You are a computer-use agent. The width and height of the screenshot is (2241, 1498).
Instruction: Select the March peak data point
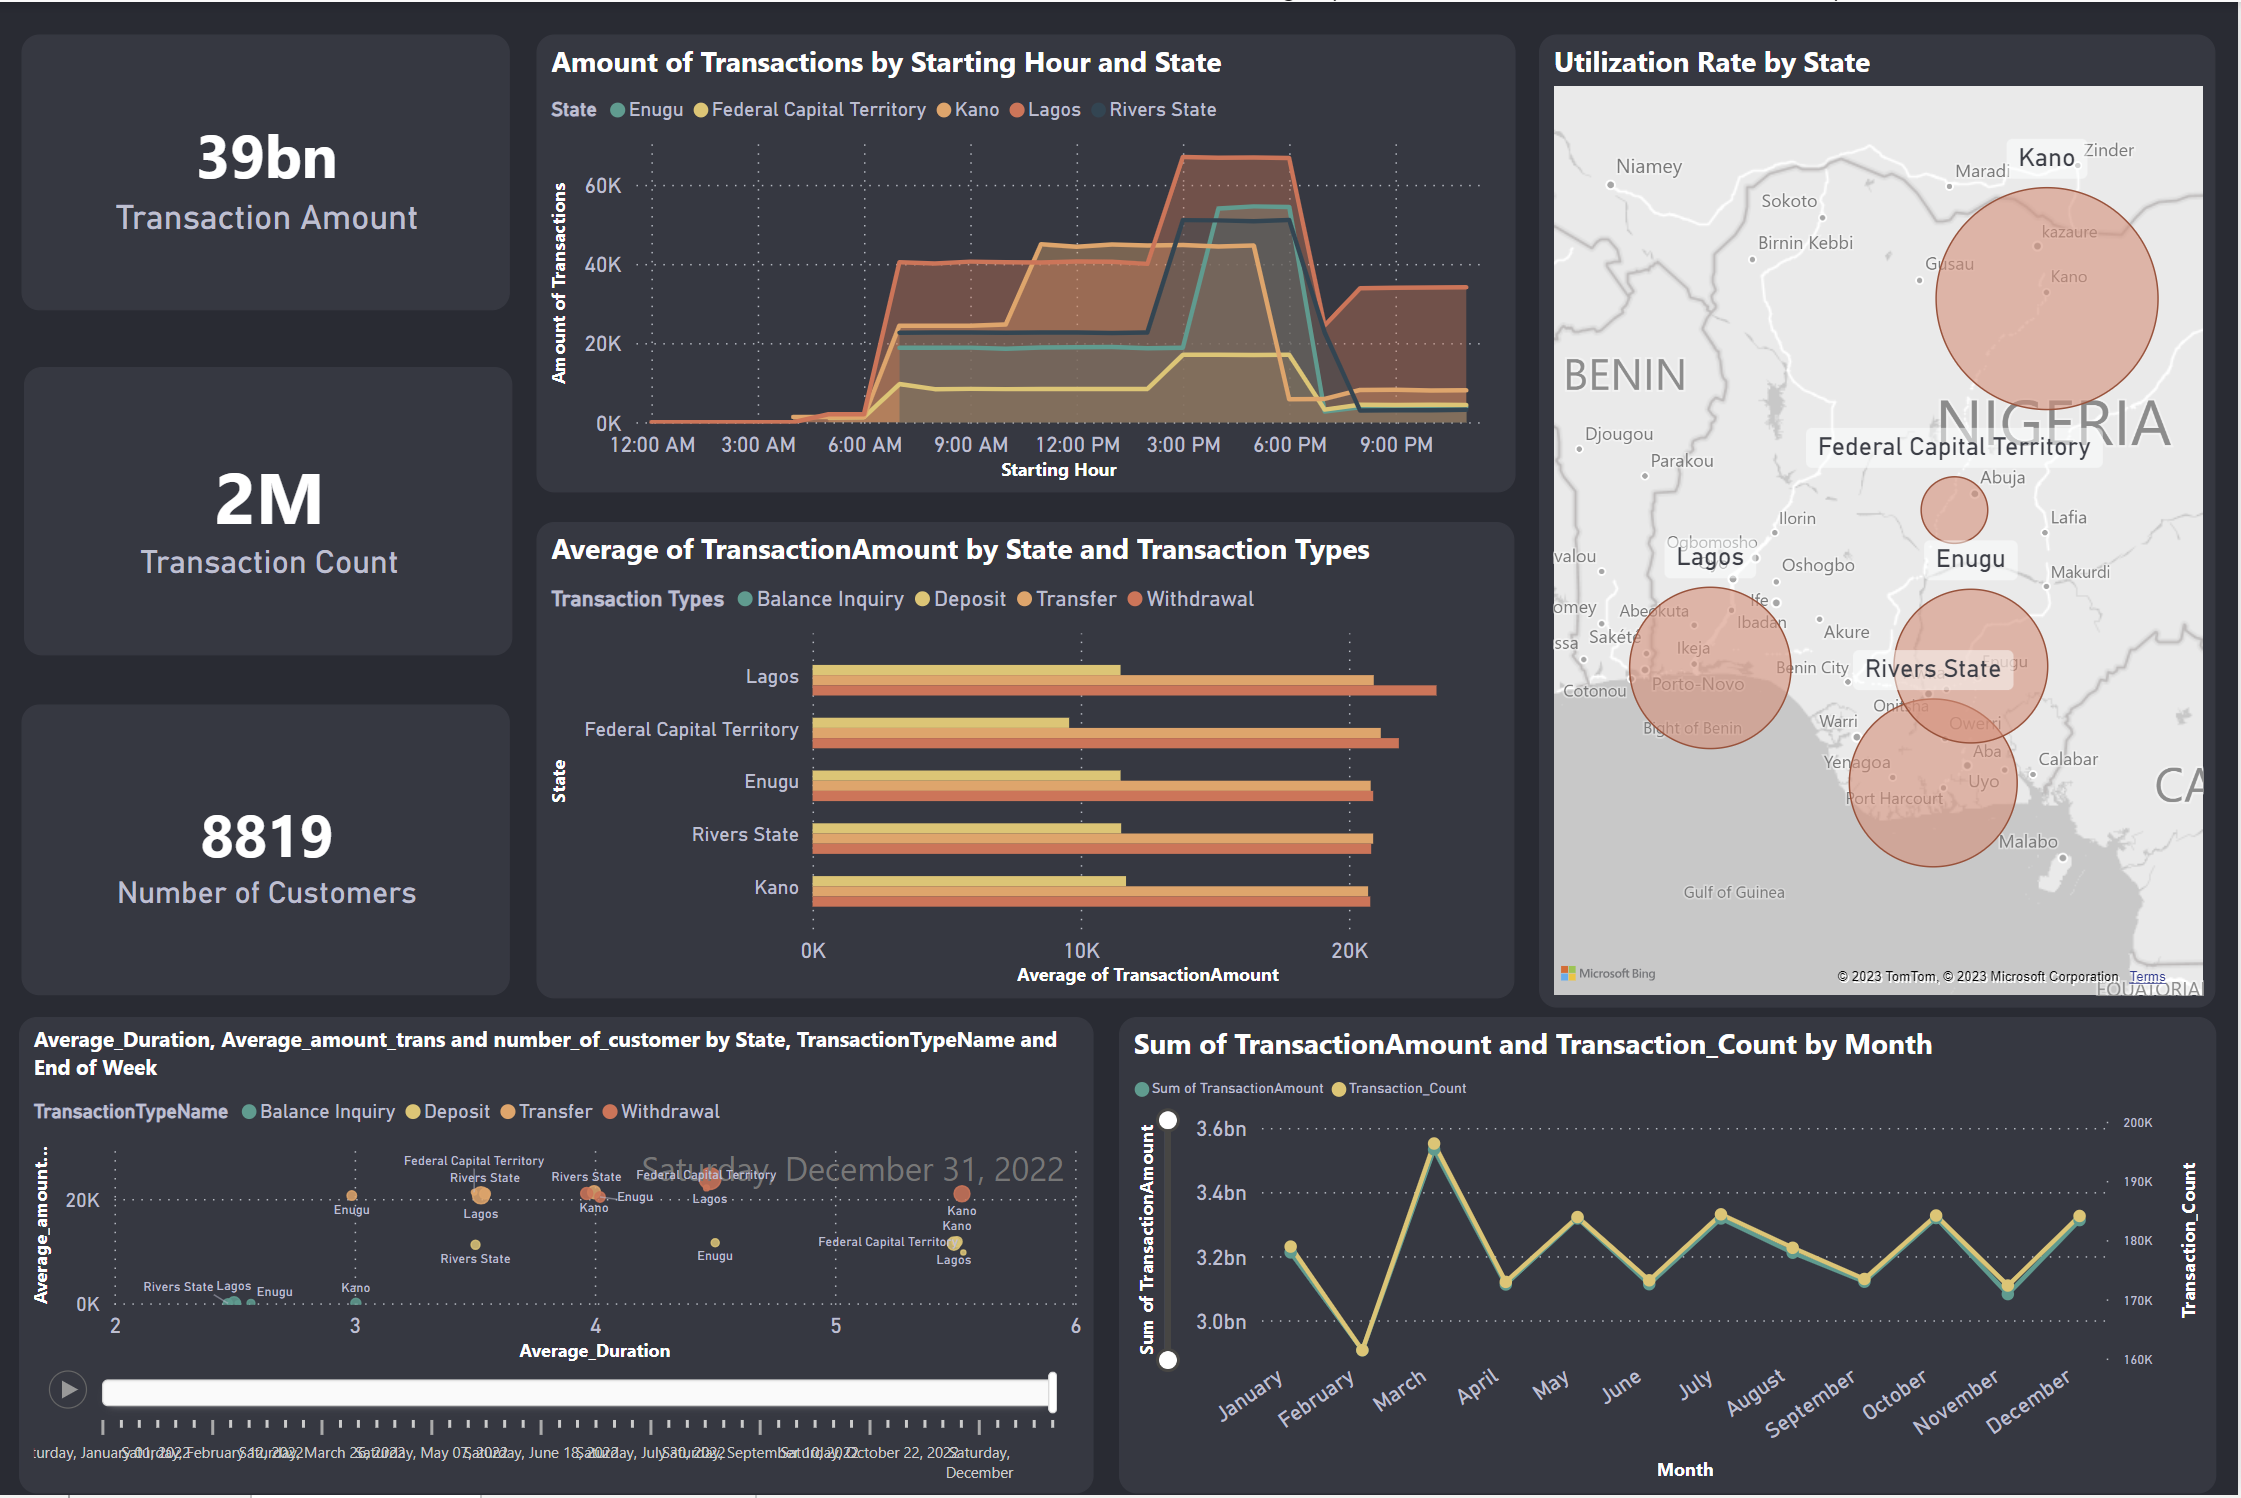[x=1434, y=1144]
